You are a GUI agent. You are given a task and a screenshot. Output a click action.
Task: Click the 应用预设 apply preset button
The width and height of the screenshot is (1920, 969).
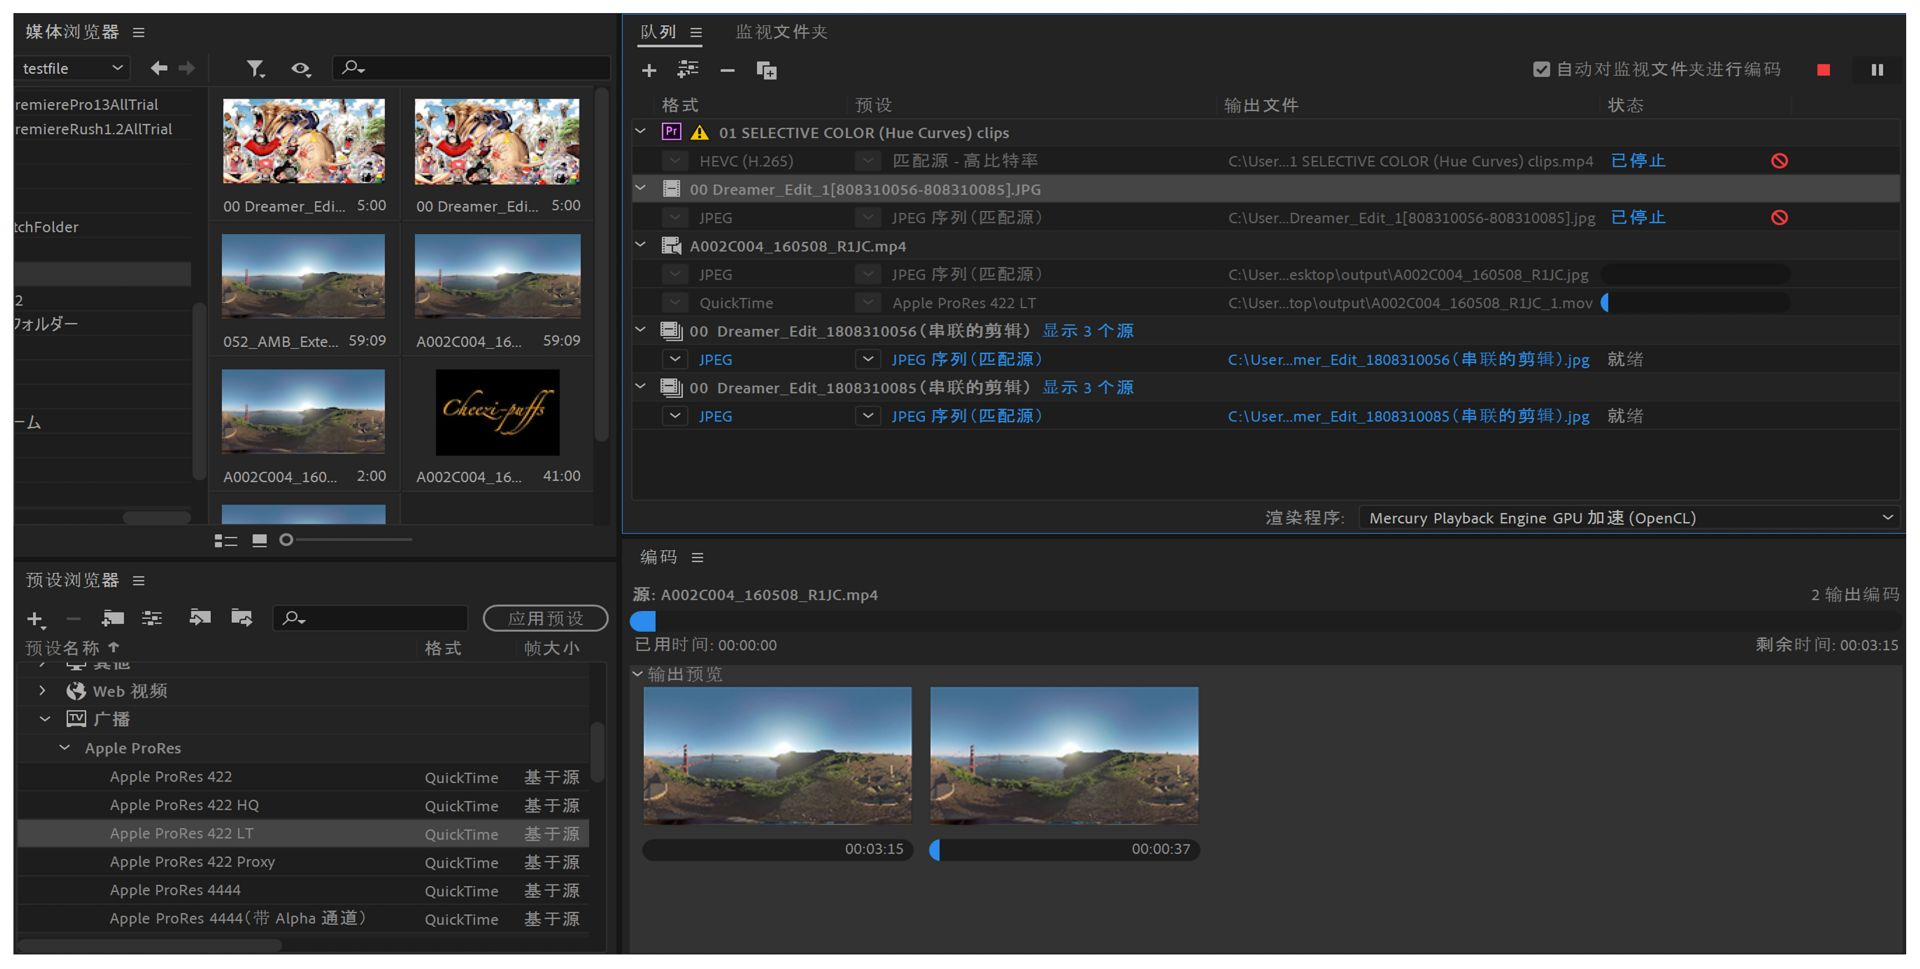[x=545, y=619]
